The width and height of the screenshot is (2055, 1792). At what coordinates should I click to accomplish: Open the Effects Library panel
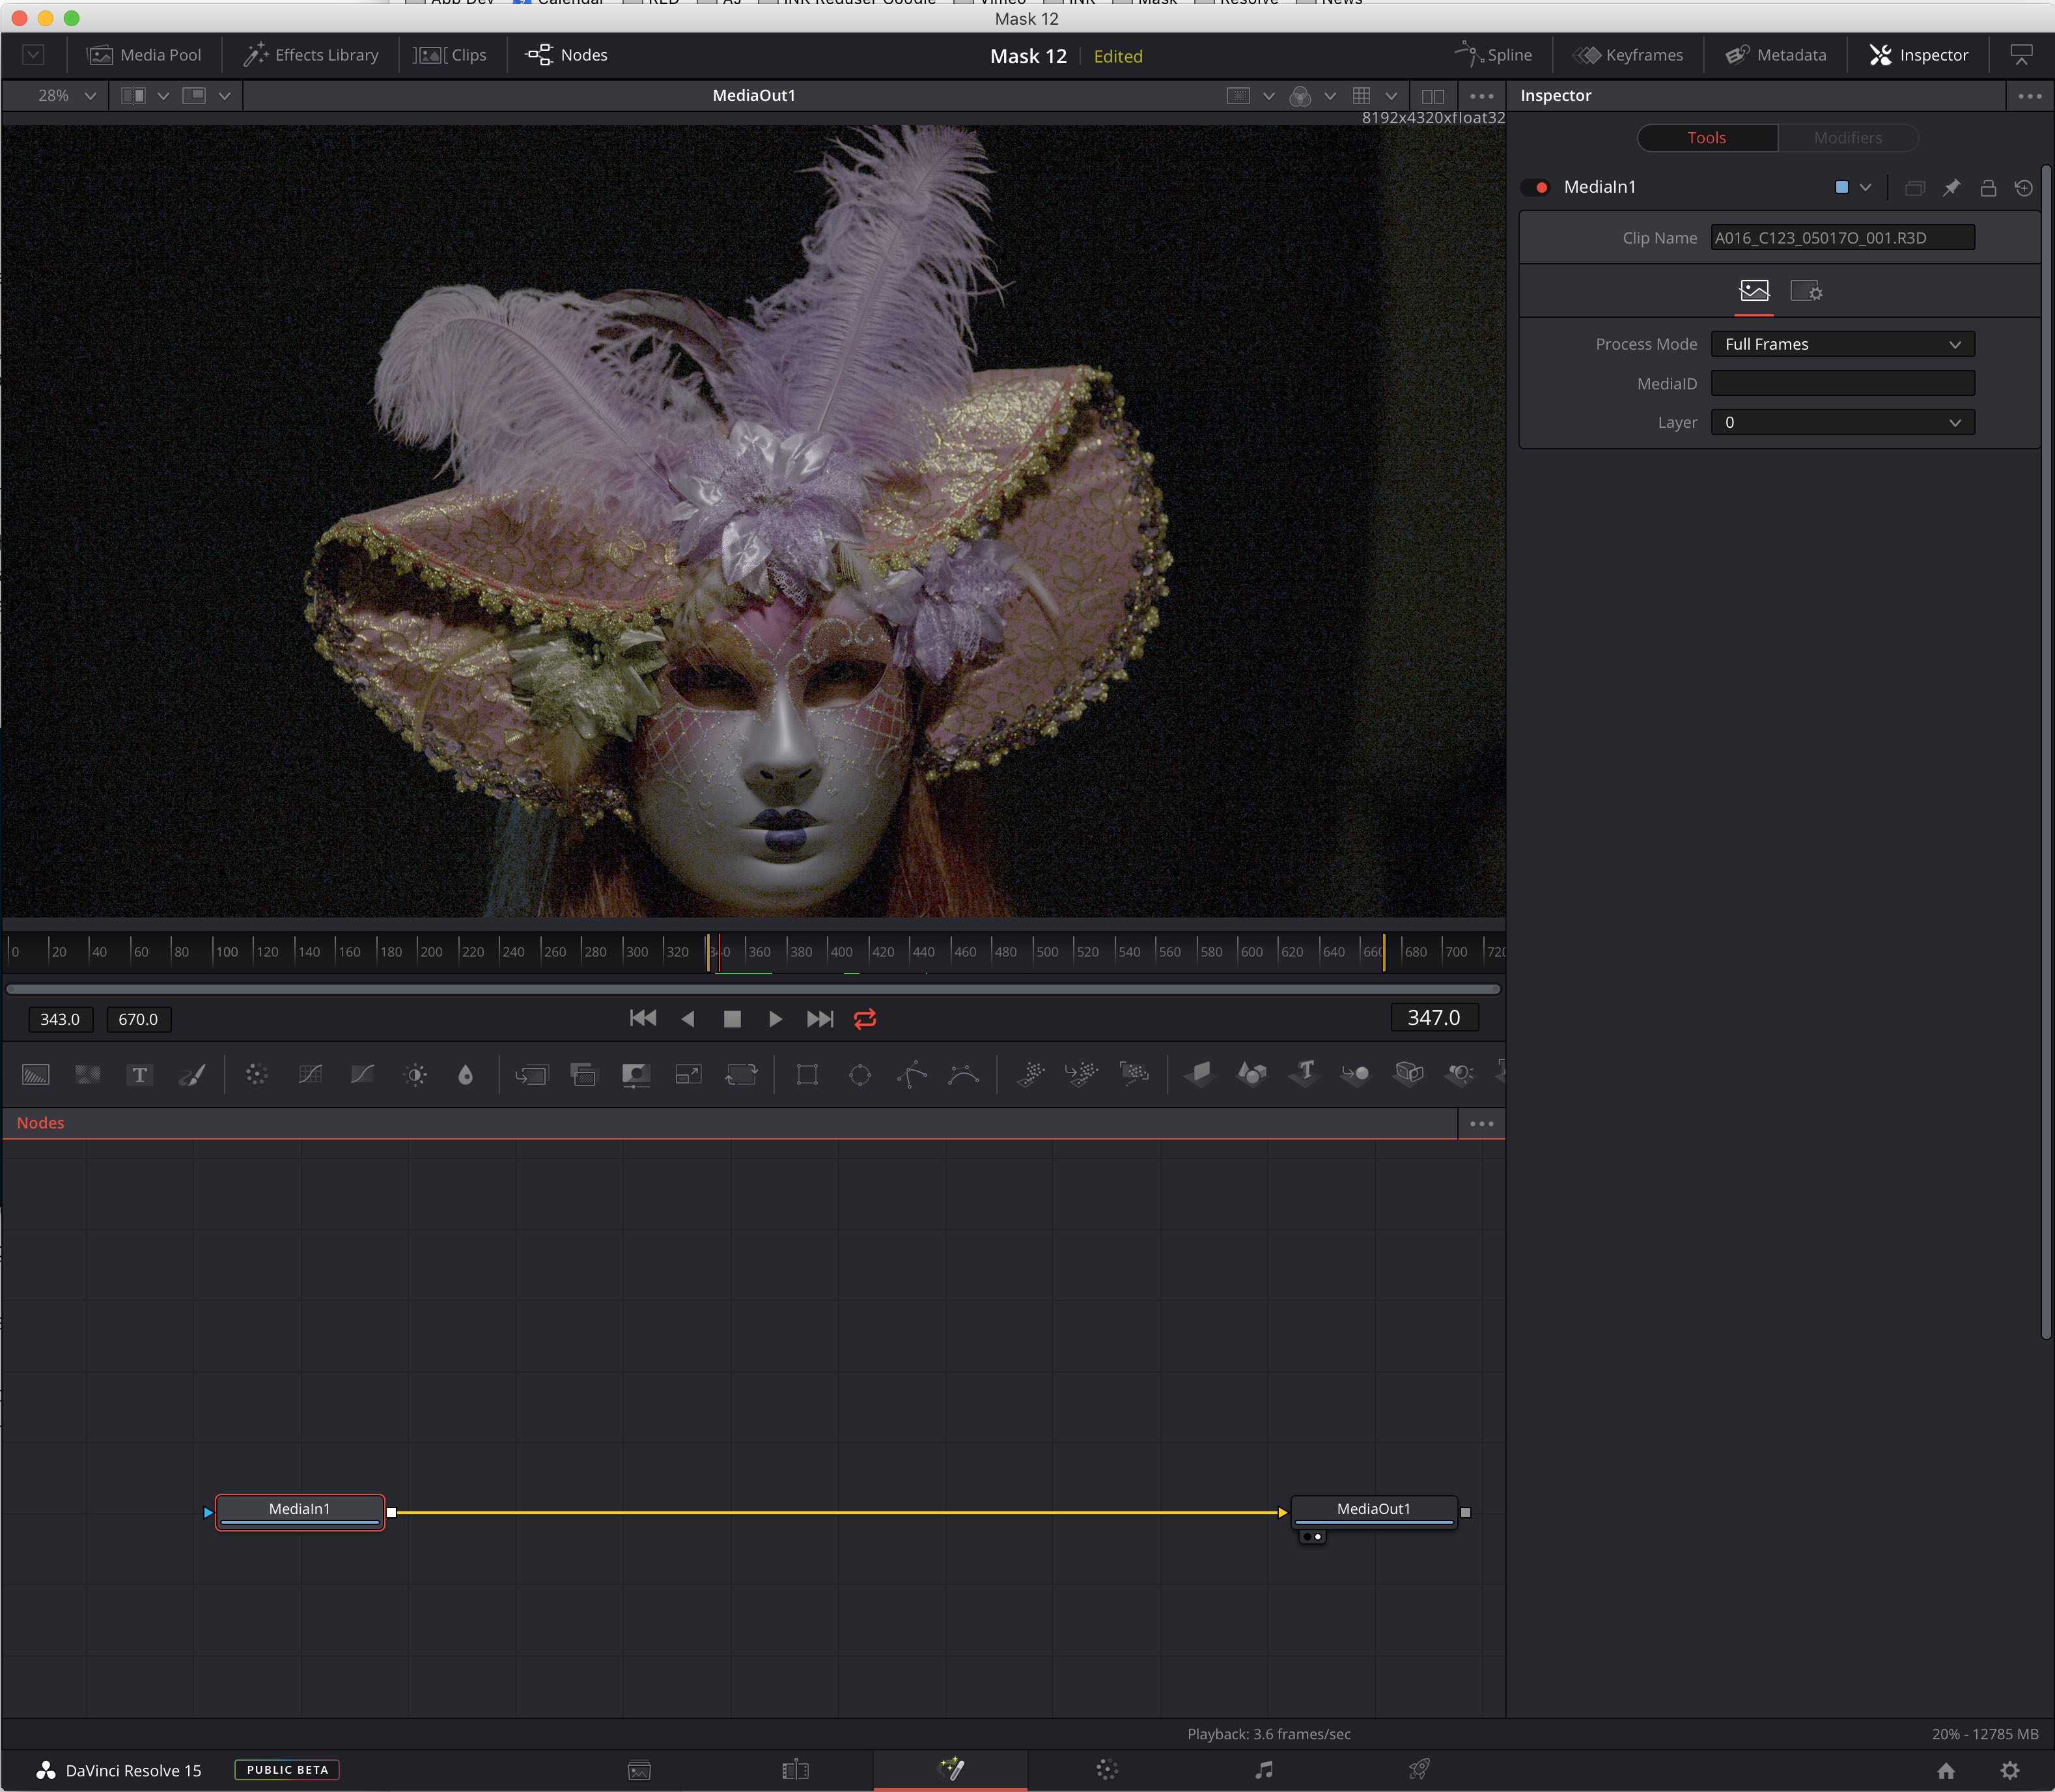[311, 55]
